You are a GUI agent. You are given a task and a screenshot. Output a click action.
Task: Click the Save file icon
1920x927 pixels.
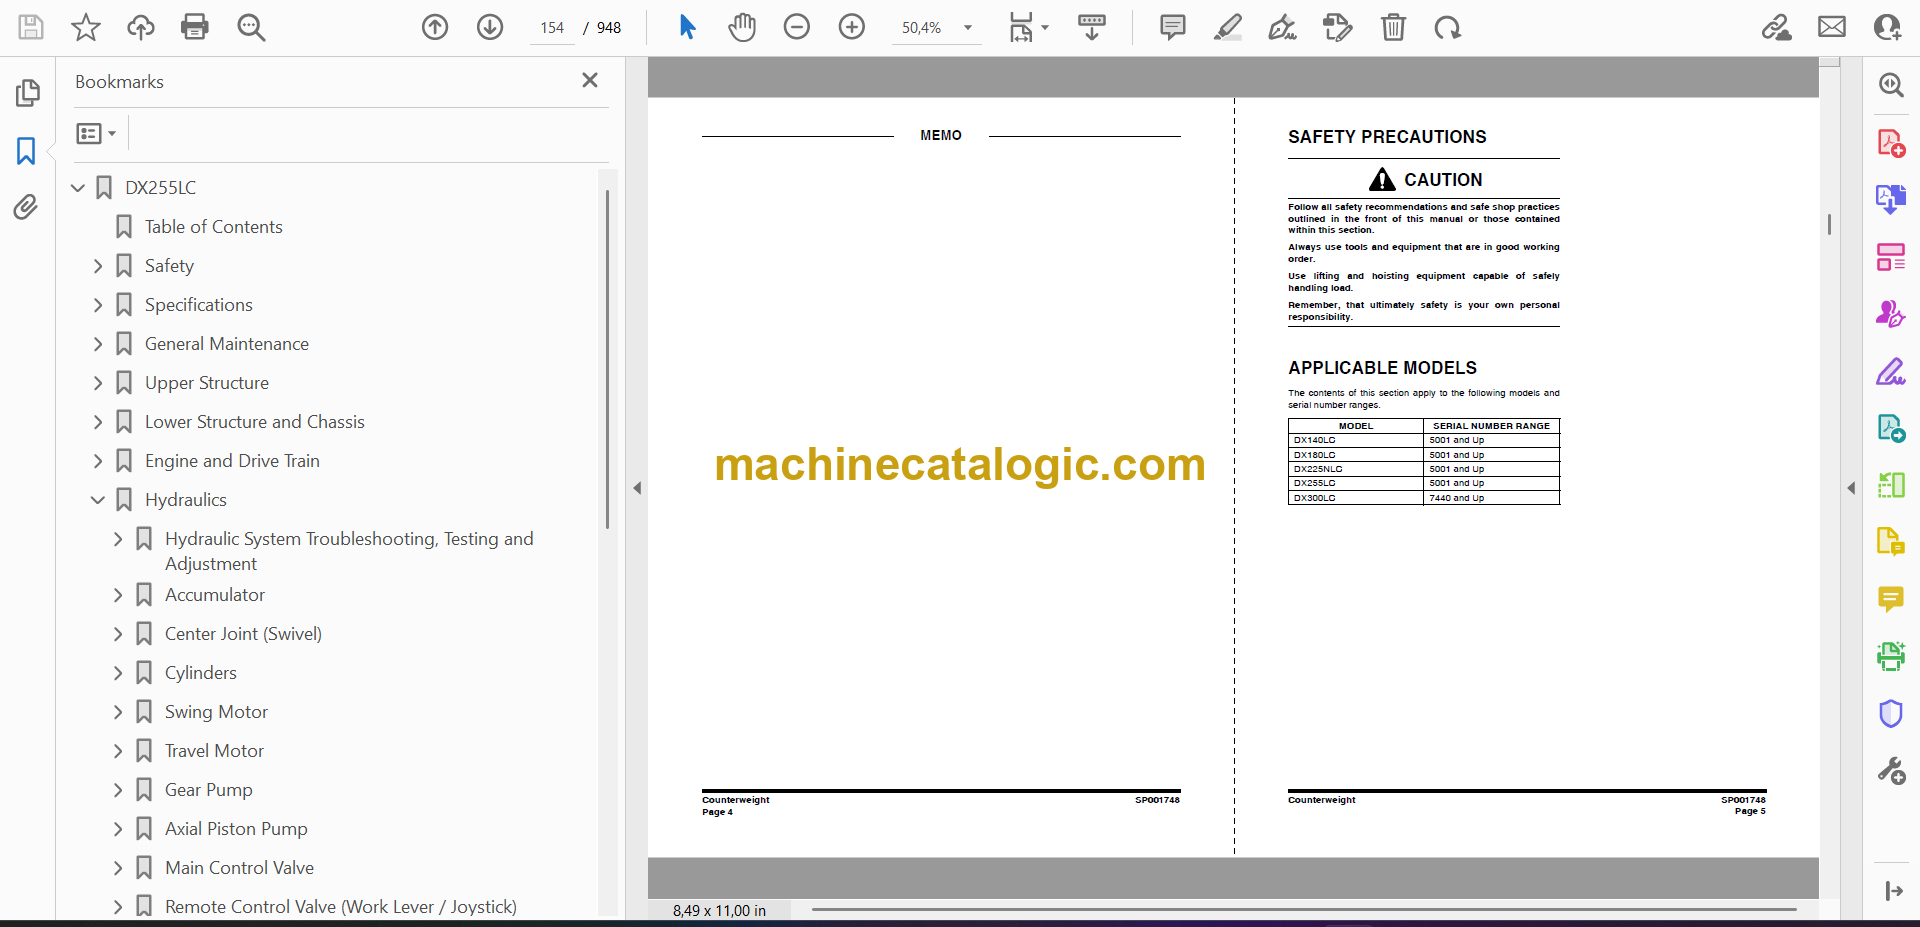31,27
